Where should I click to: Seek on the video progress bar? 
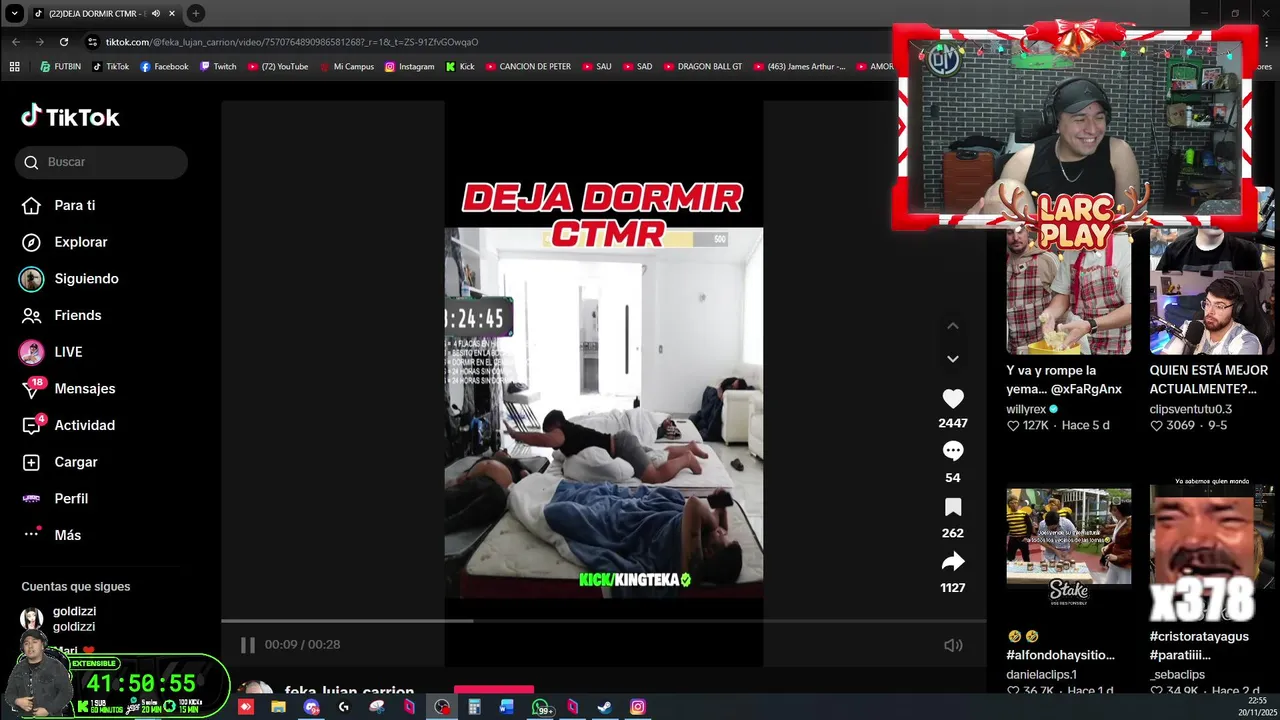tap(603, 621)
